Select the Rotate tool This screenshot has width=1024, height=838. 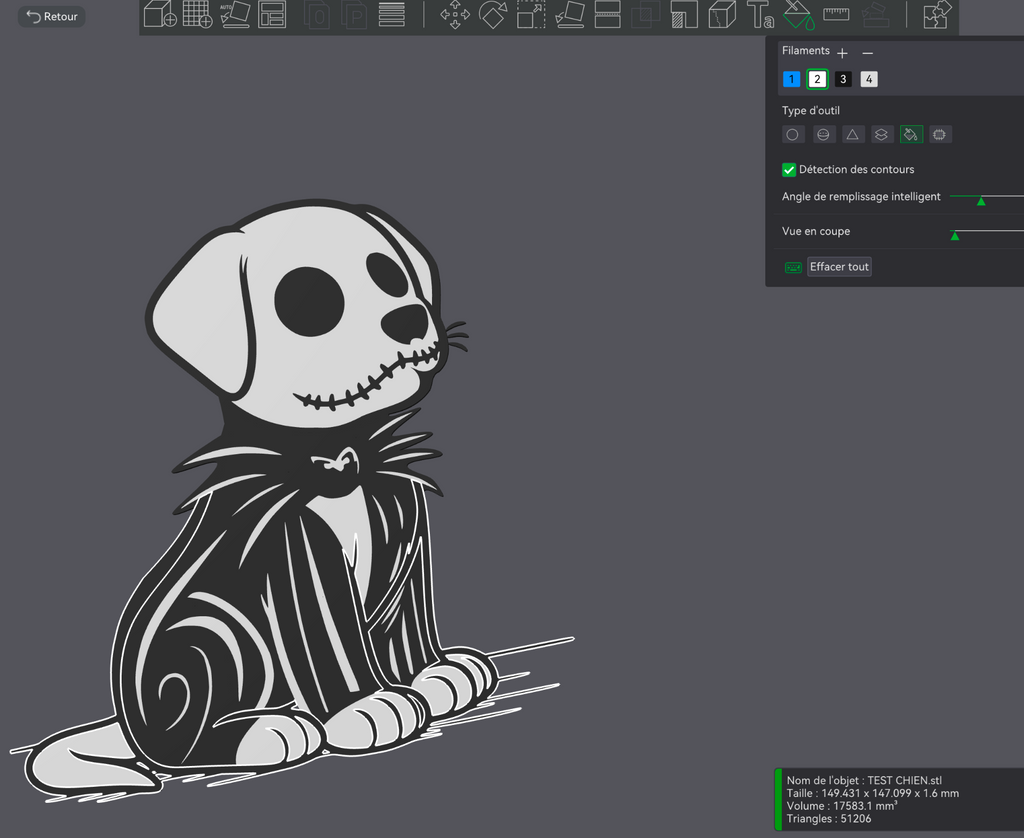(x=493, y=14)
